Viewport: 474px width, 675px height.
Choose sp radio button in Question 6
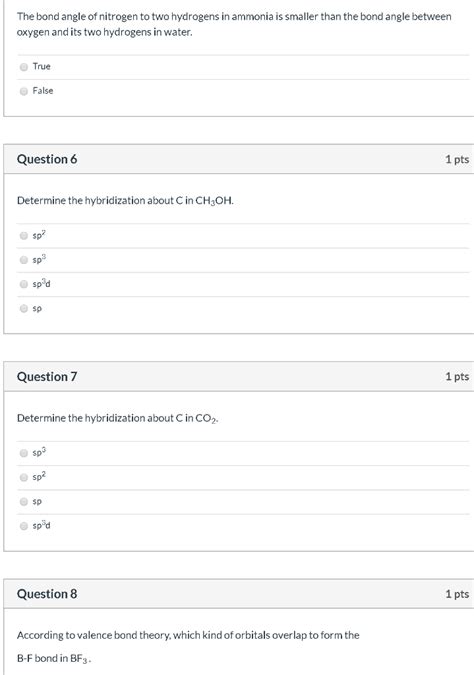tap(24, 308)
